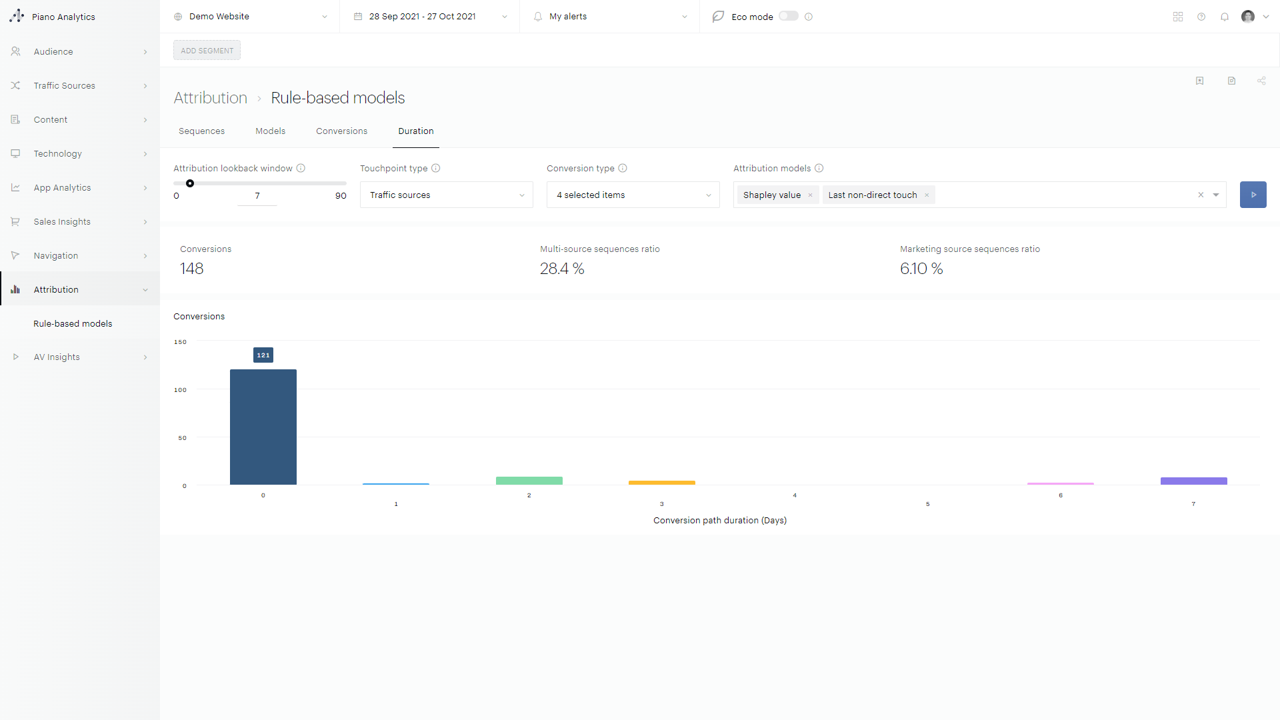Image resolution: width=1280 pixels, height=720 pixels.
Task: Open the notifications bell in top right
Action: point(1224,17)
